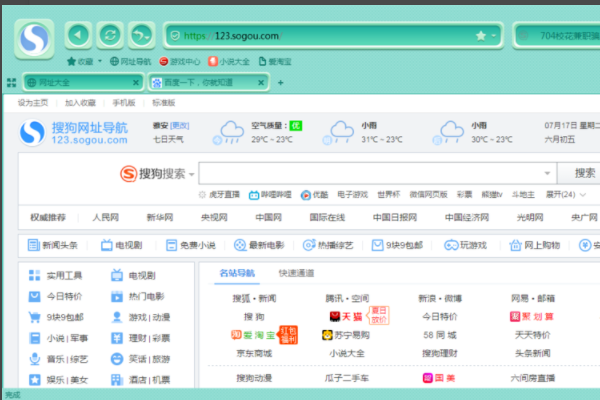Click 设为主页 link
This screenshot has width=600, height=400.
tap(33, 103)
